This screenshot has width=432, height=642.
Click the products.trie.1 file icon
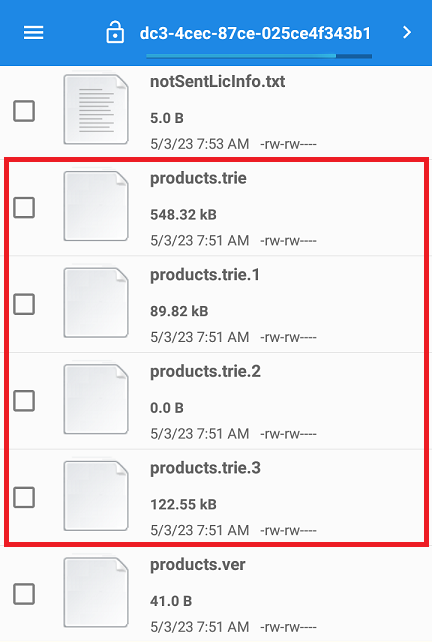(96, 303)
